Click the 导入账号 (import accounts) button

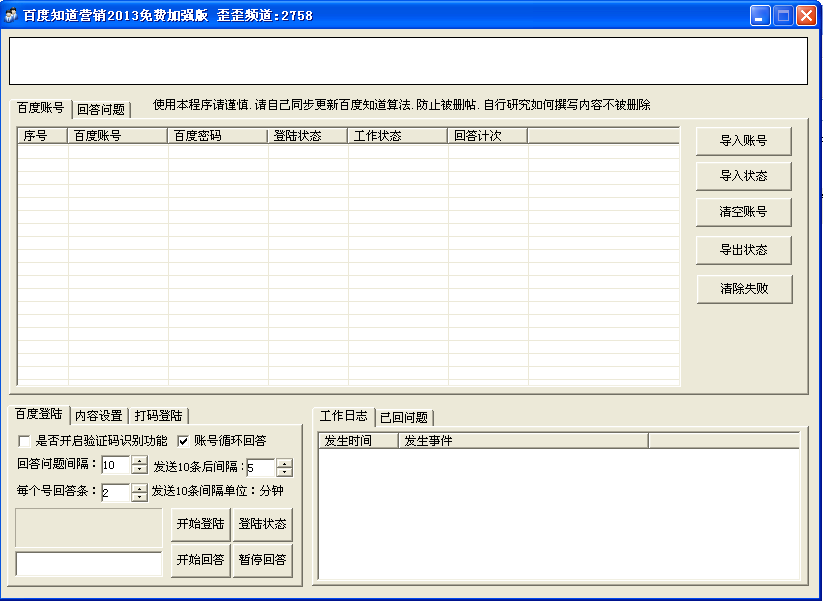(x=743, y=140)
